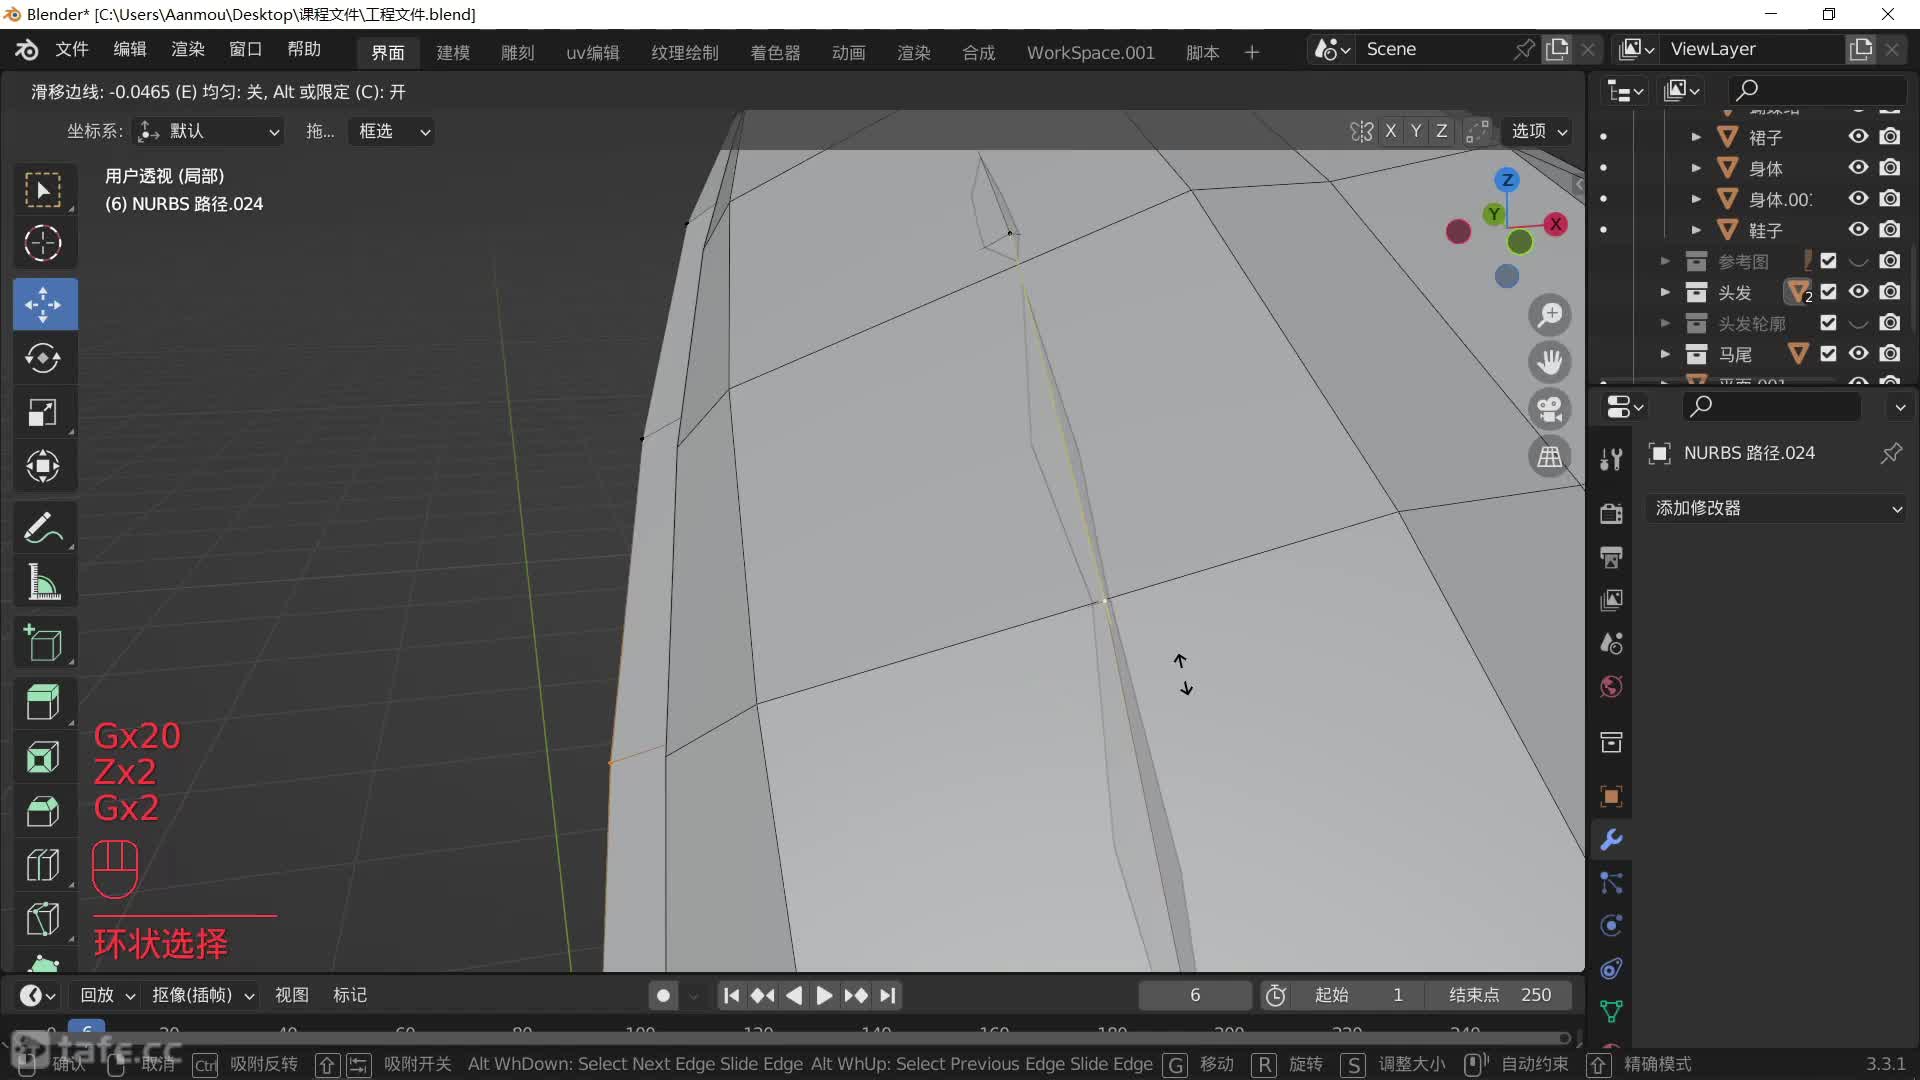Toggle the 参考图 collection checkbox
The width and height of the screenshot is (1920, 1080).
click(1828, 261)
